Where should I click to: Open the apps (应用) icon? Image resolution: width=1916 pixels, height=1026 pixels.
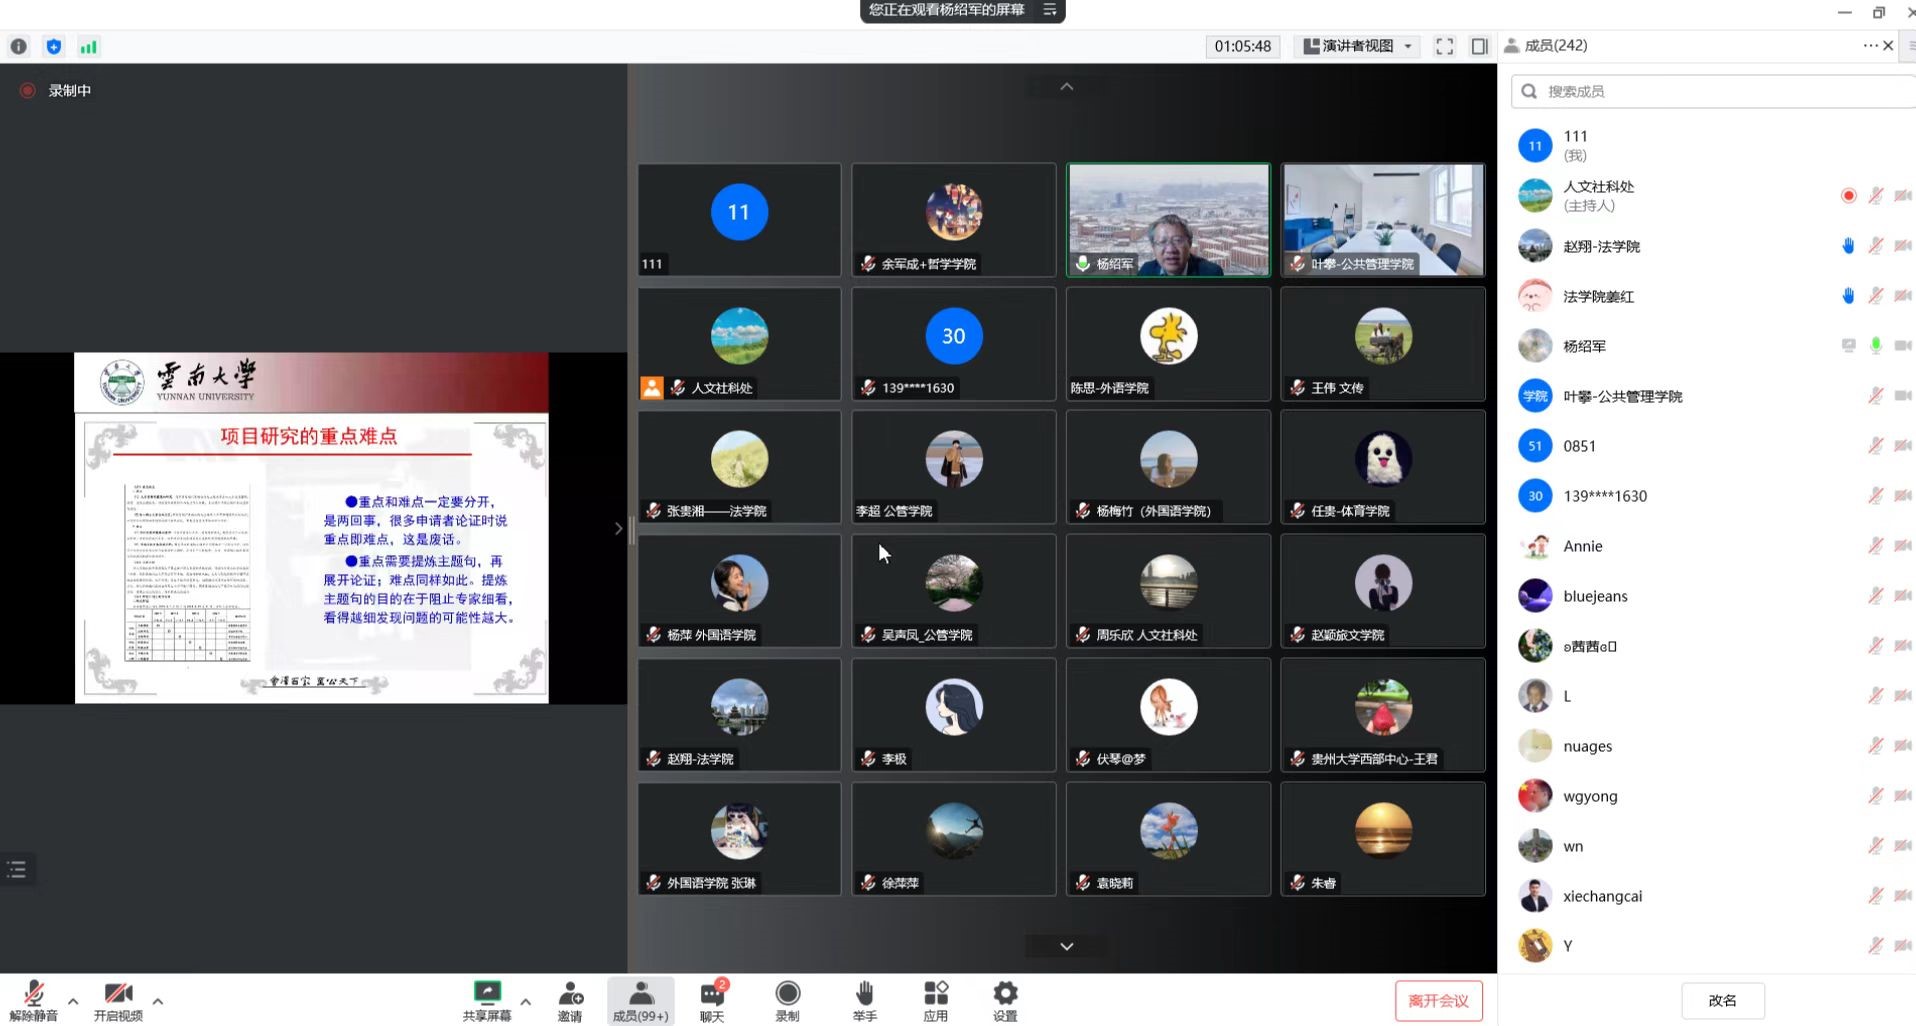(x=935, y=994)
